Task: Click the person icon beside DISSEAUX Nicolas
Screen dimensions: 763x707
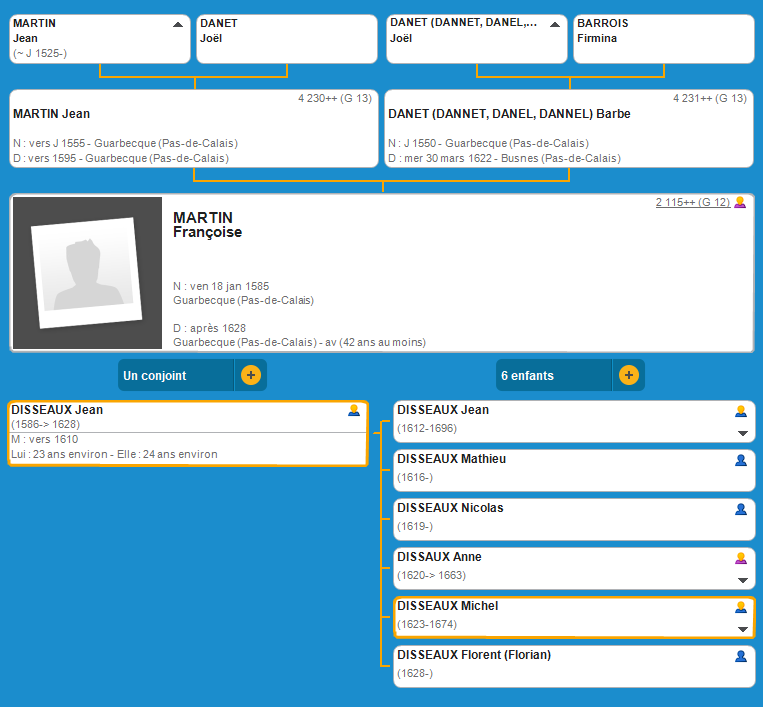Action: 741,509
